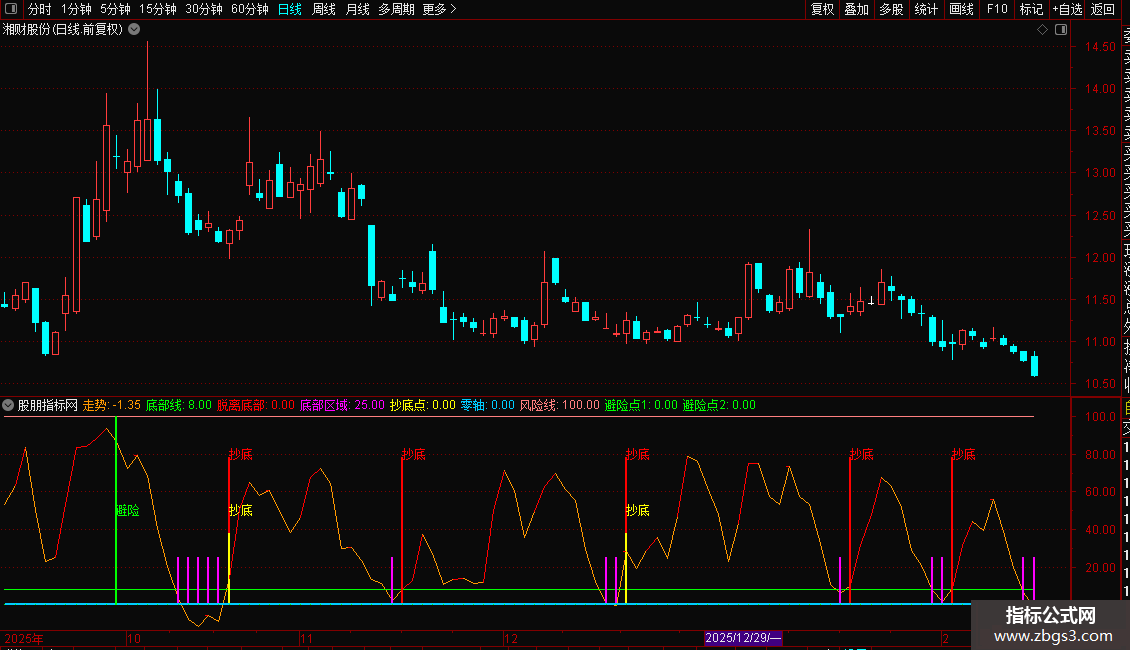Viewport: 1130px width, 650px height.
Task: Click the 风险线: 100.00 label
Action: [x=560, y=405]
